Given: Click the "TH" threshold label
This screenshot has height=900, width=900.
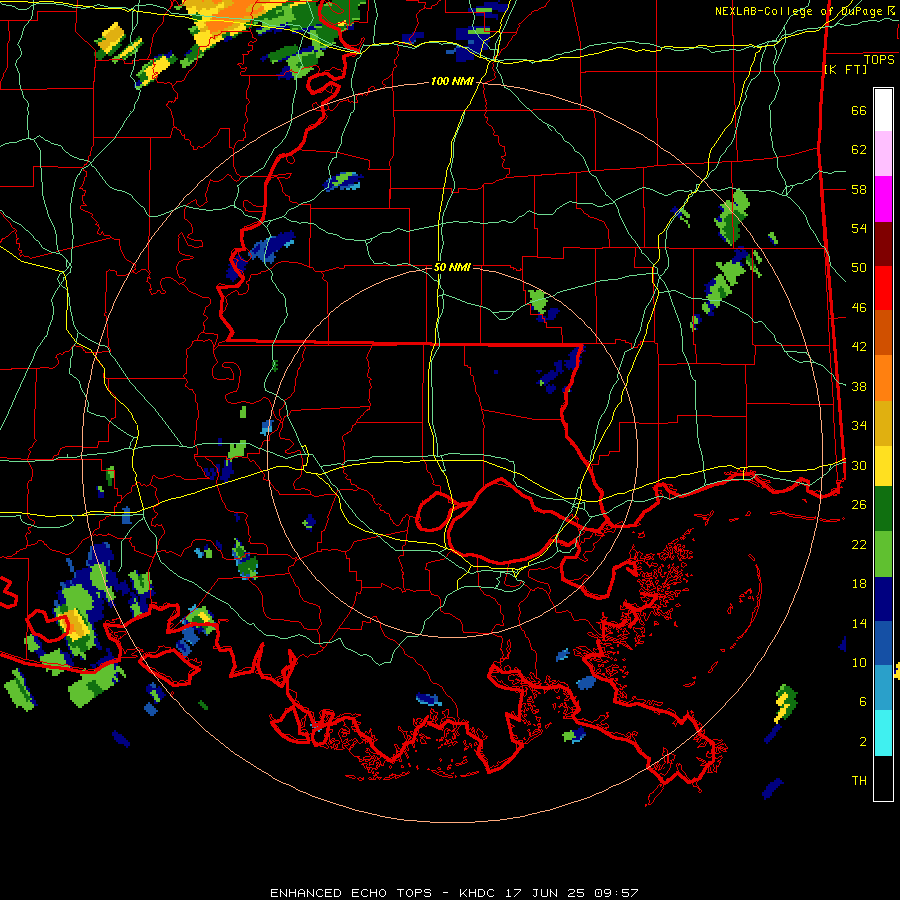Looking at the screenshot, I should (x=859, y=781).
